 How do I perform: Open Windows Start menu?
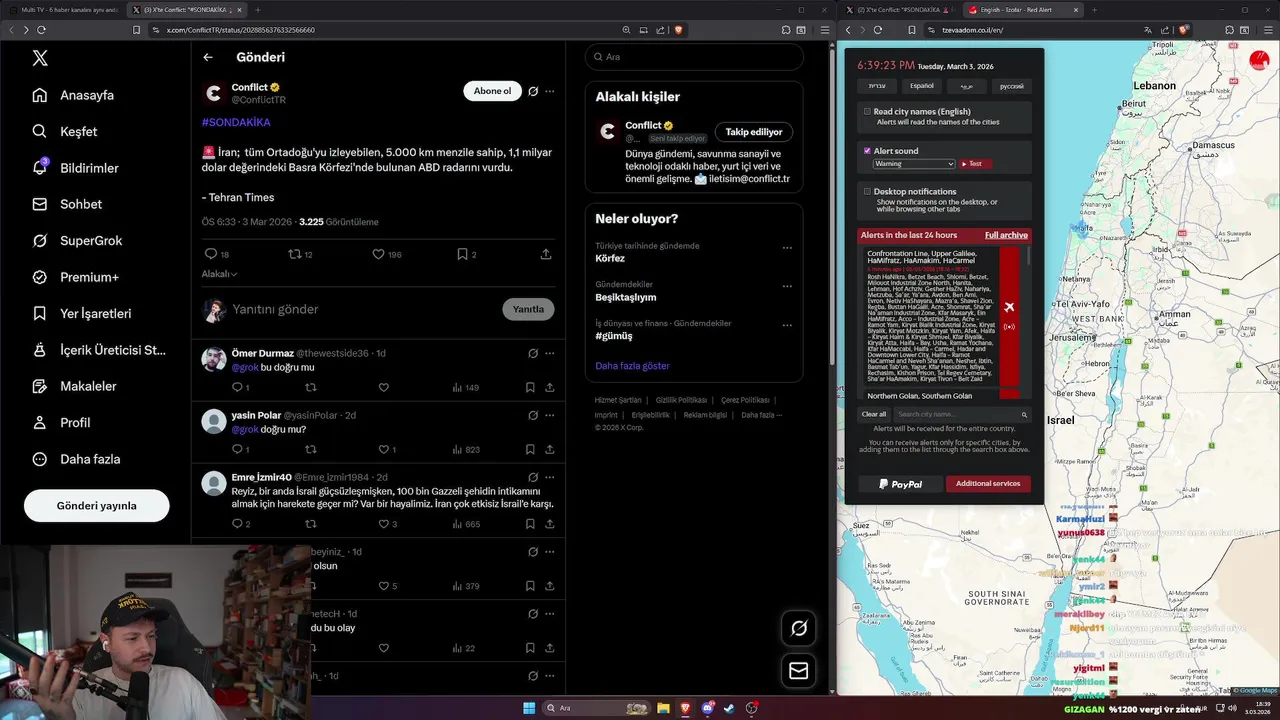pos(529,708)
